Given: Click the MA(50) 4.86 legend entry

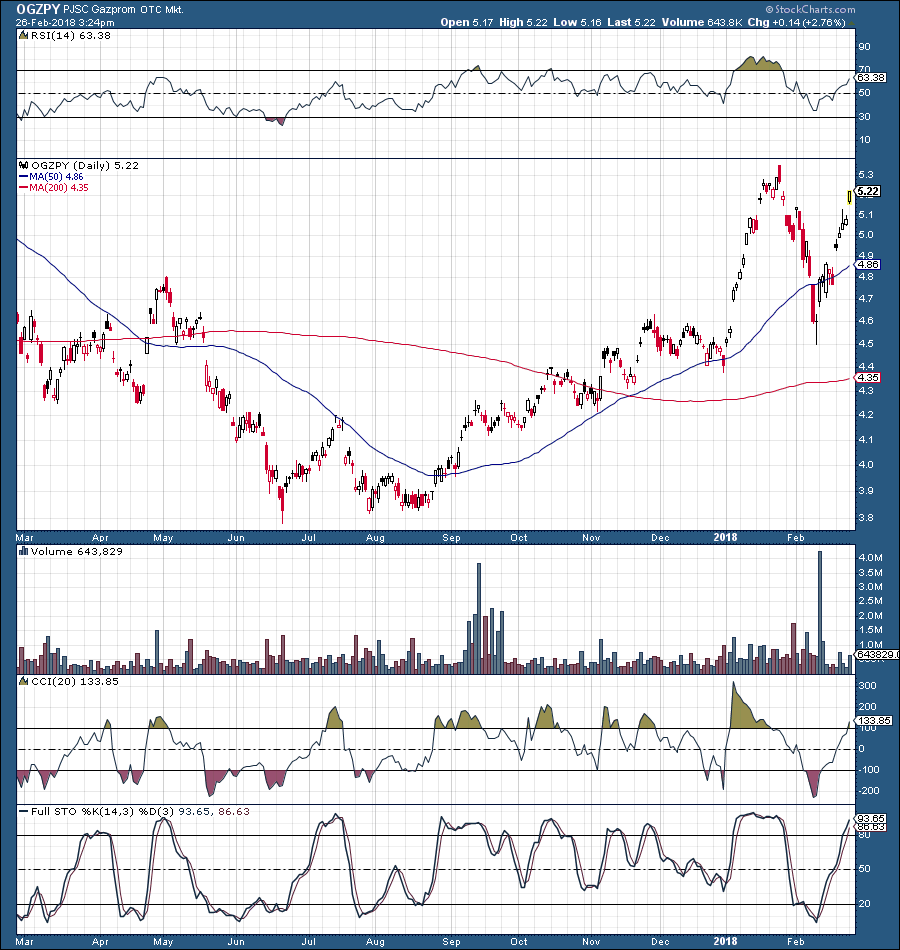Looking at the screenshot, I should [x=56, y=176].
